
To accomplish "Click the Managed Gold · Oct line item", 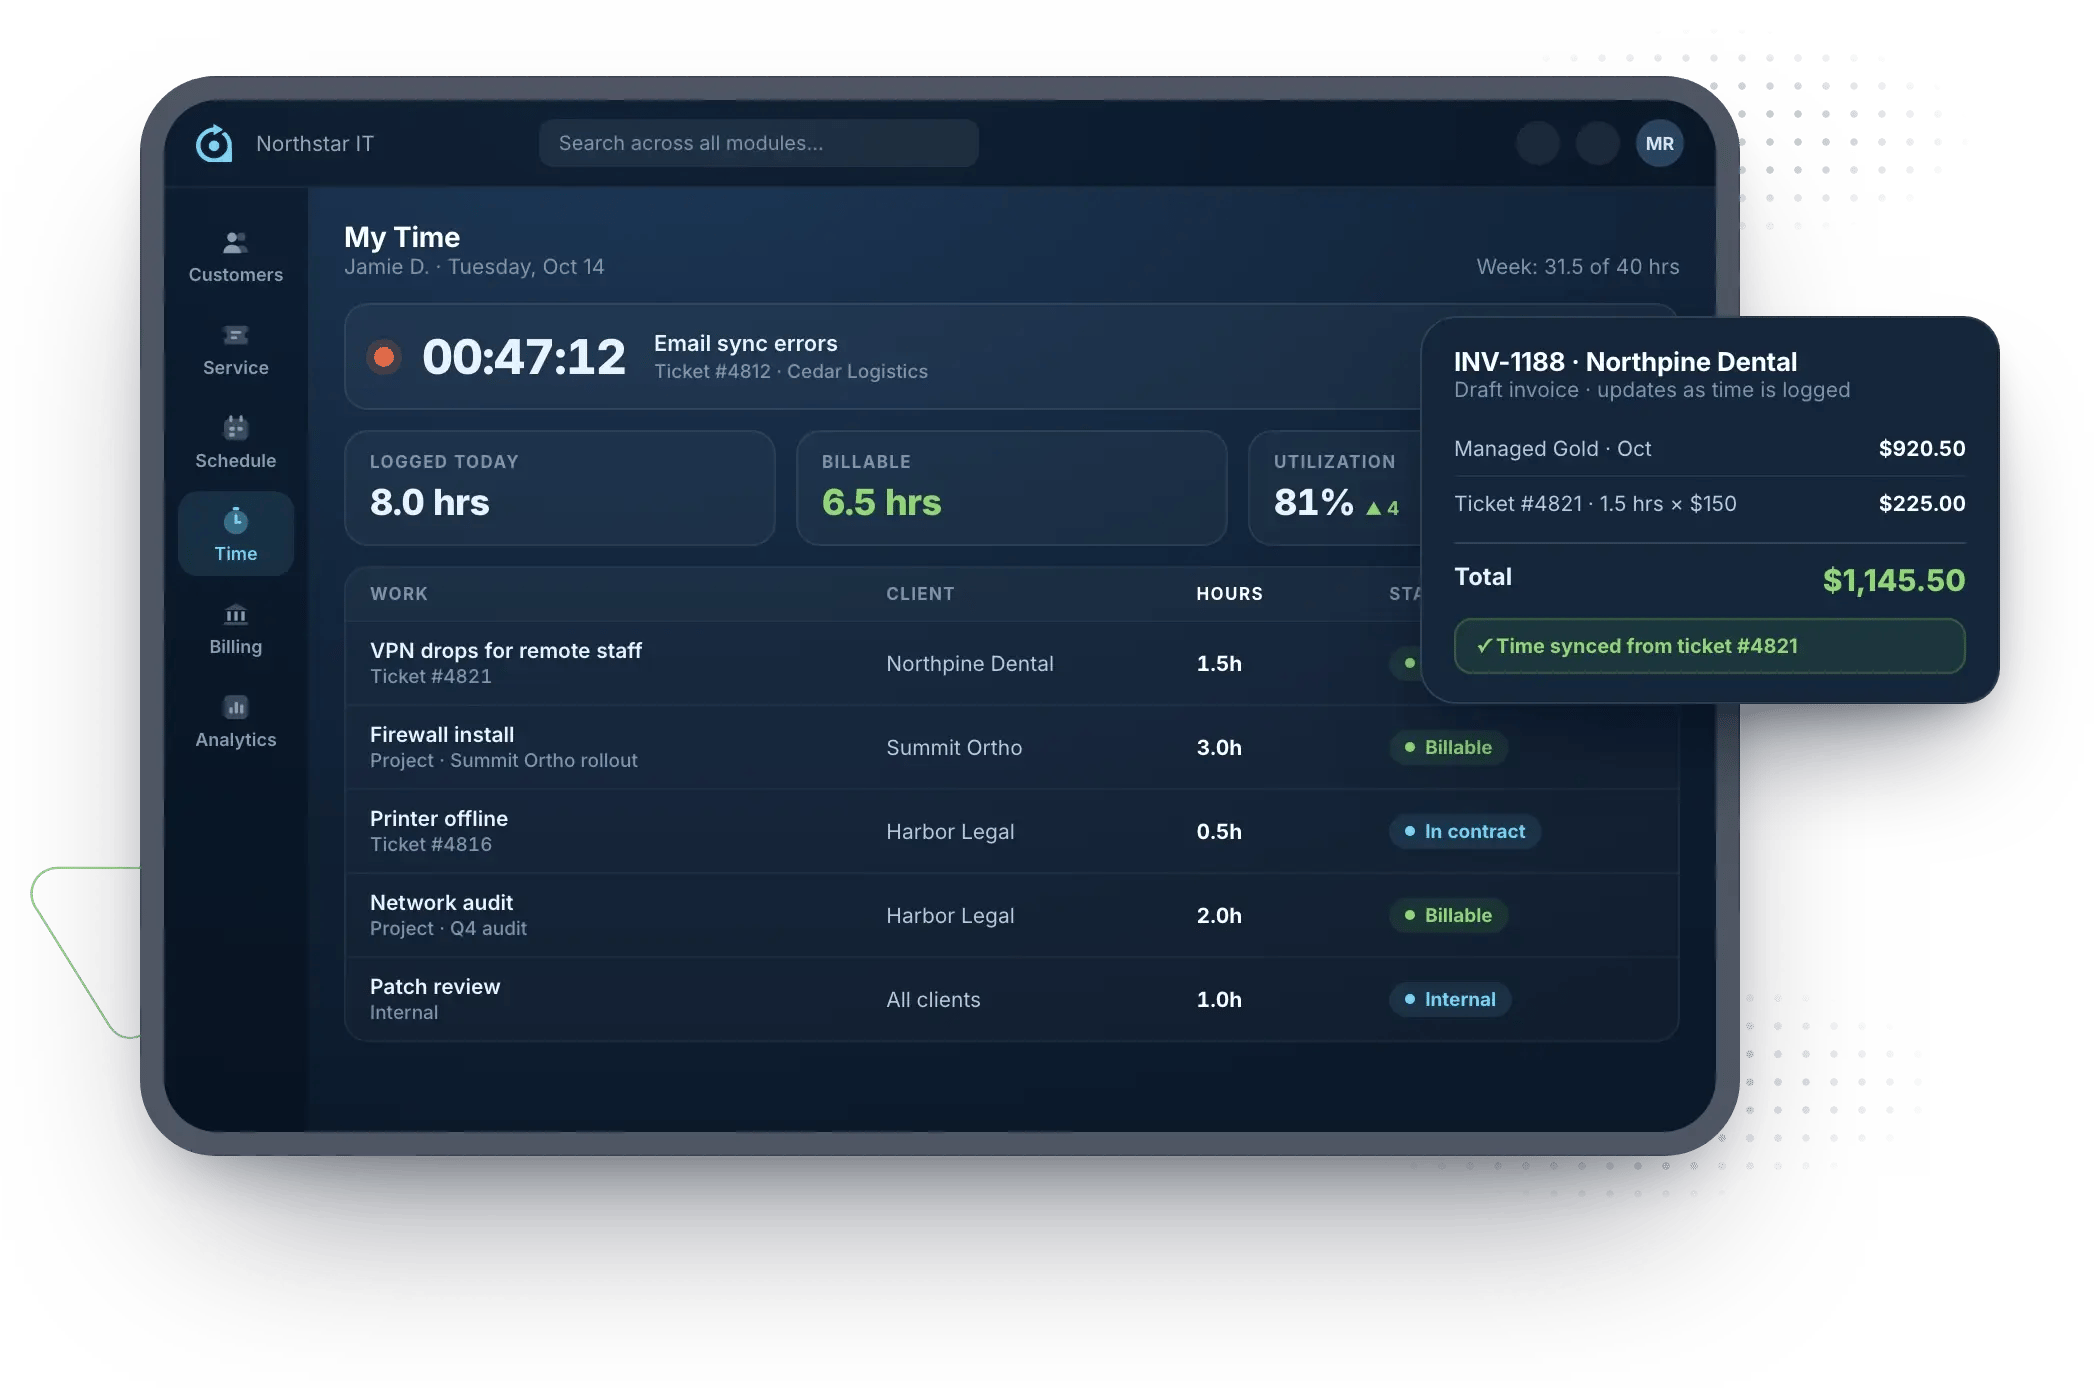I will click(x=1552, y=449).
